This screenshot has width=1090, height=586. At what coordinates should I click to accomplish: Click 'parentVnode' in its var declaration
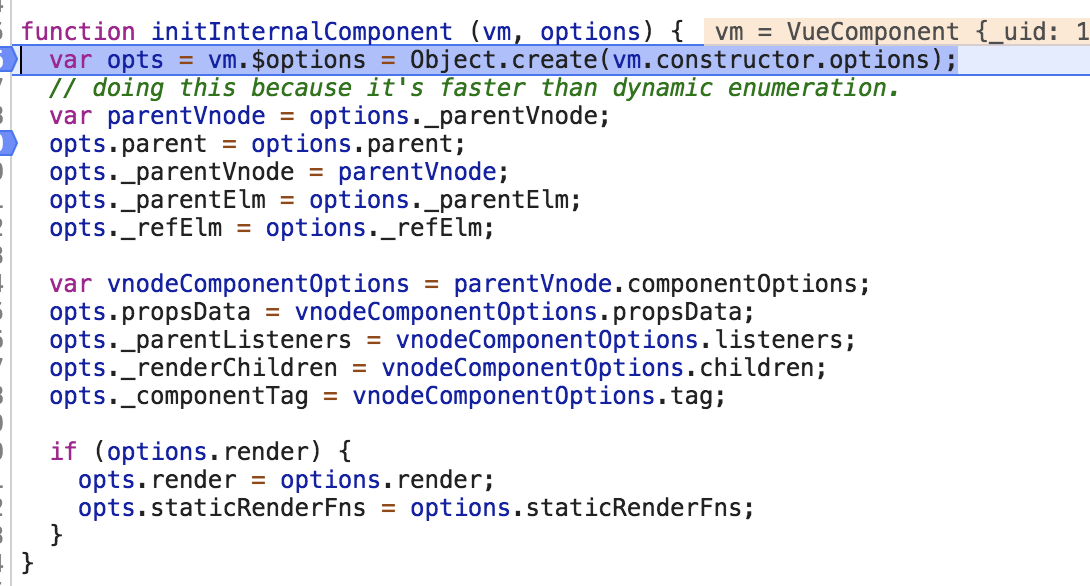tap(186, 116)
